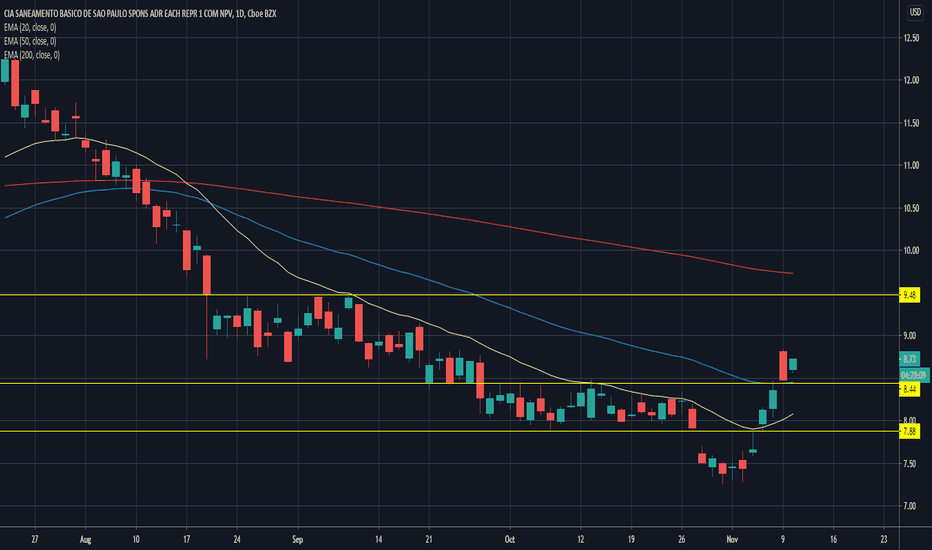The image size is (932, 550).
Task: Click the Aug date label on time axis
Action: pos(86,539)
